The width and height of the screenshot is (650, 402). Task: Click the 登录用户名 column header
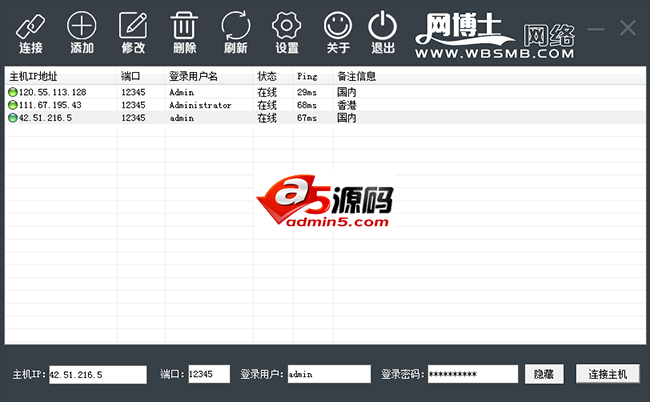click(x=209, y=76)
